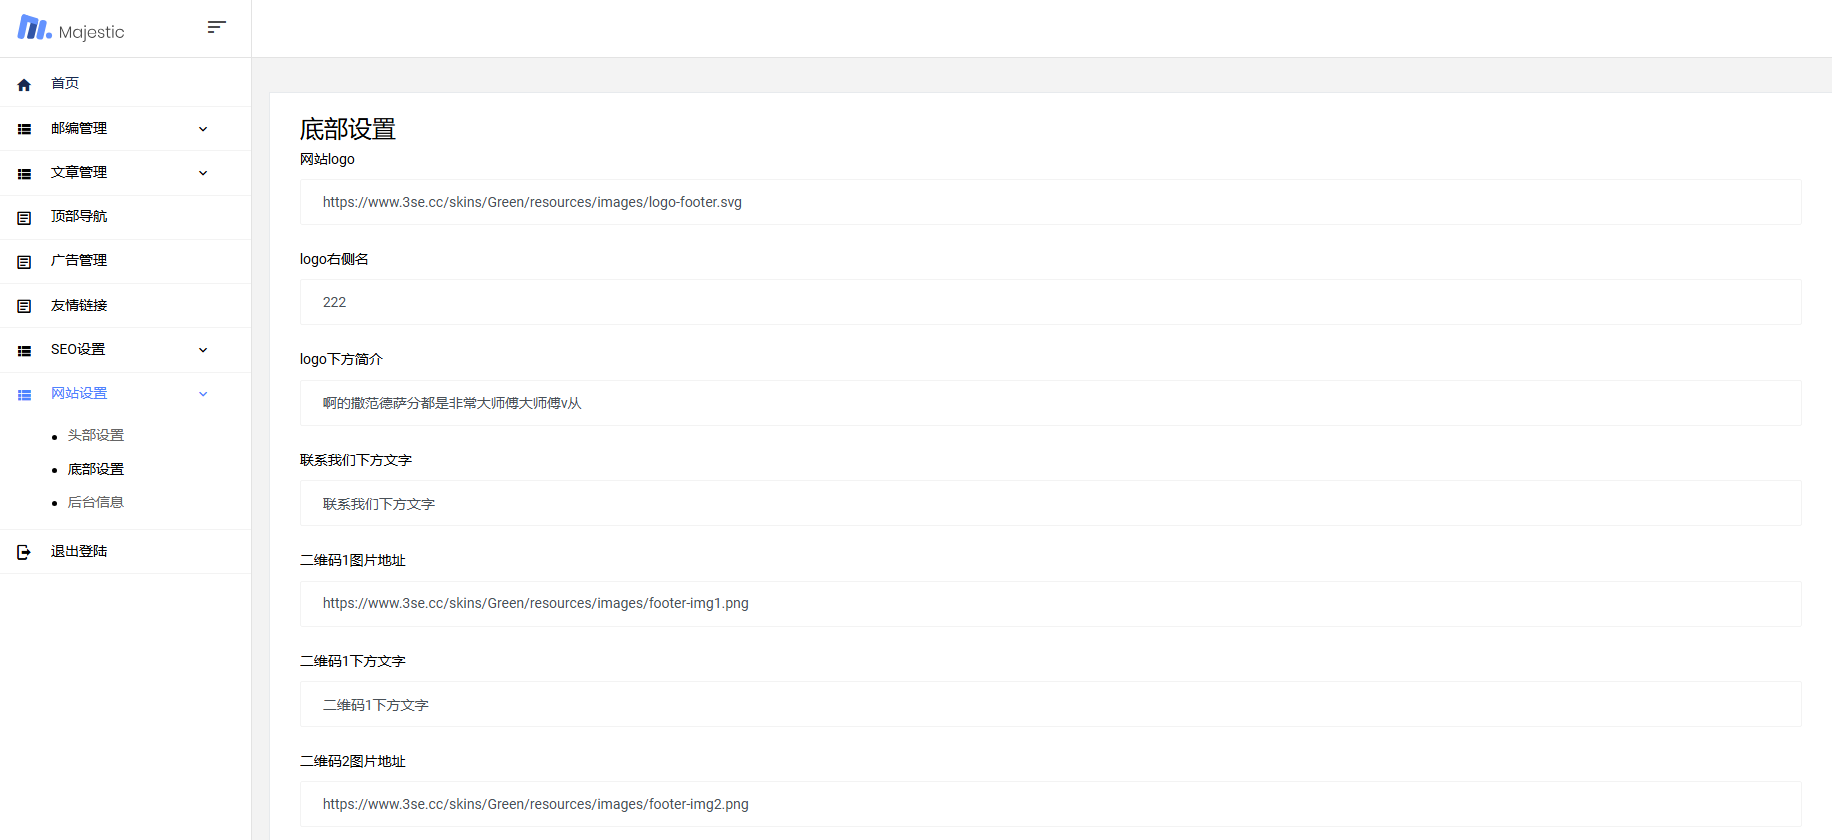The height and width of the screenshot is (840, 1832).
Task: Collapse the 网站设置 menu chevron
Action: [x=203, y=394]
